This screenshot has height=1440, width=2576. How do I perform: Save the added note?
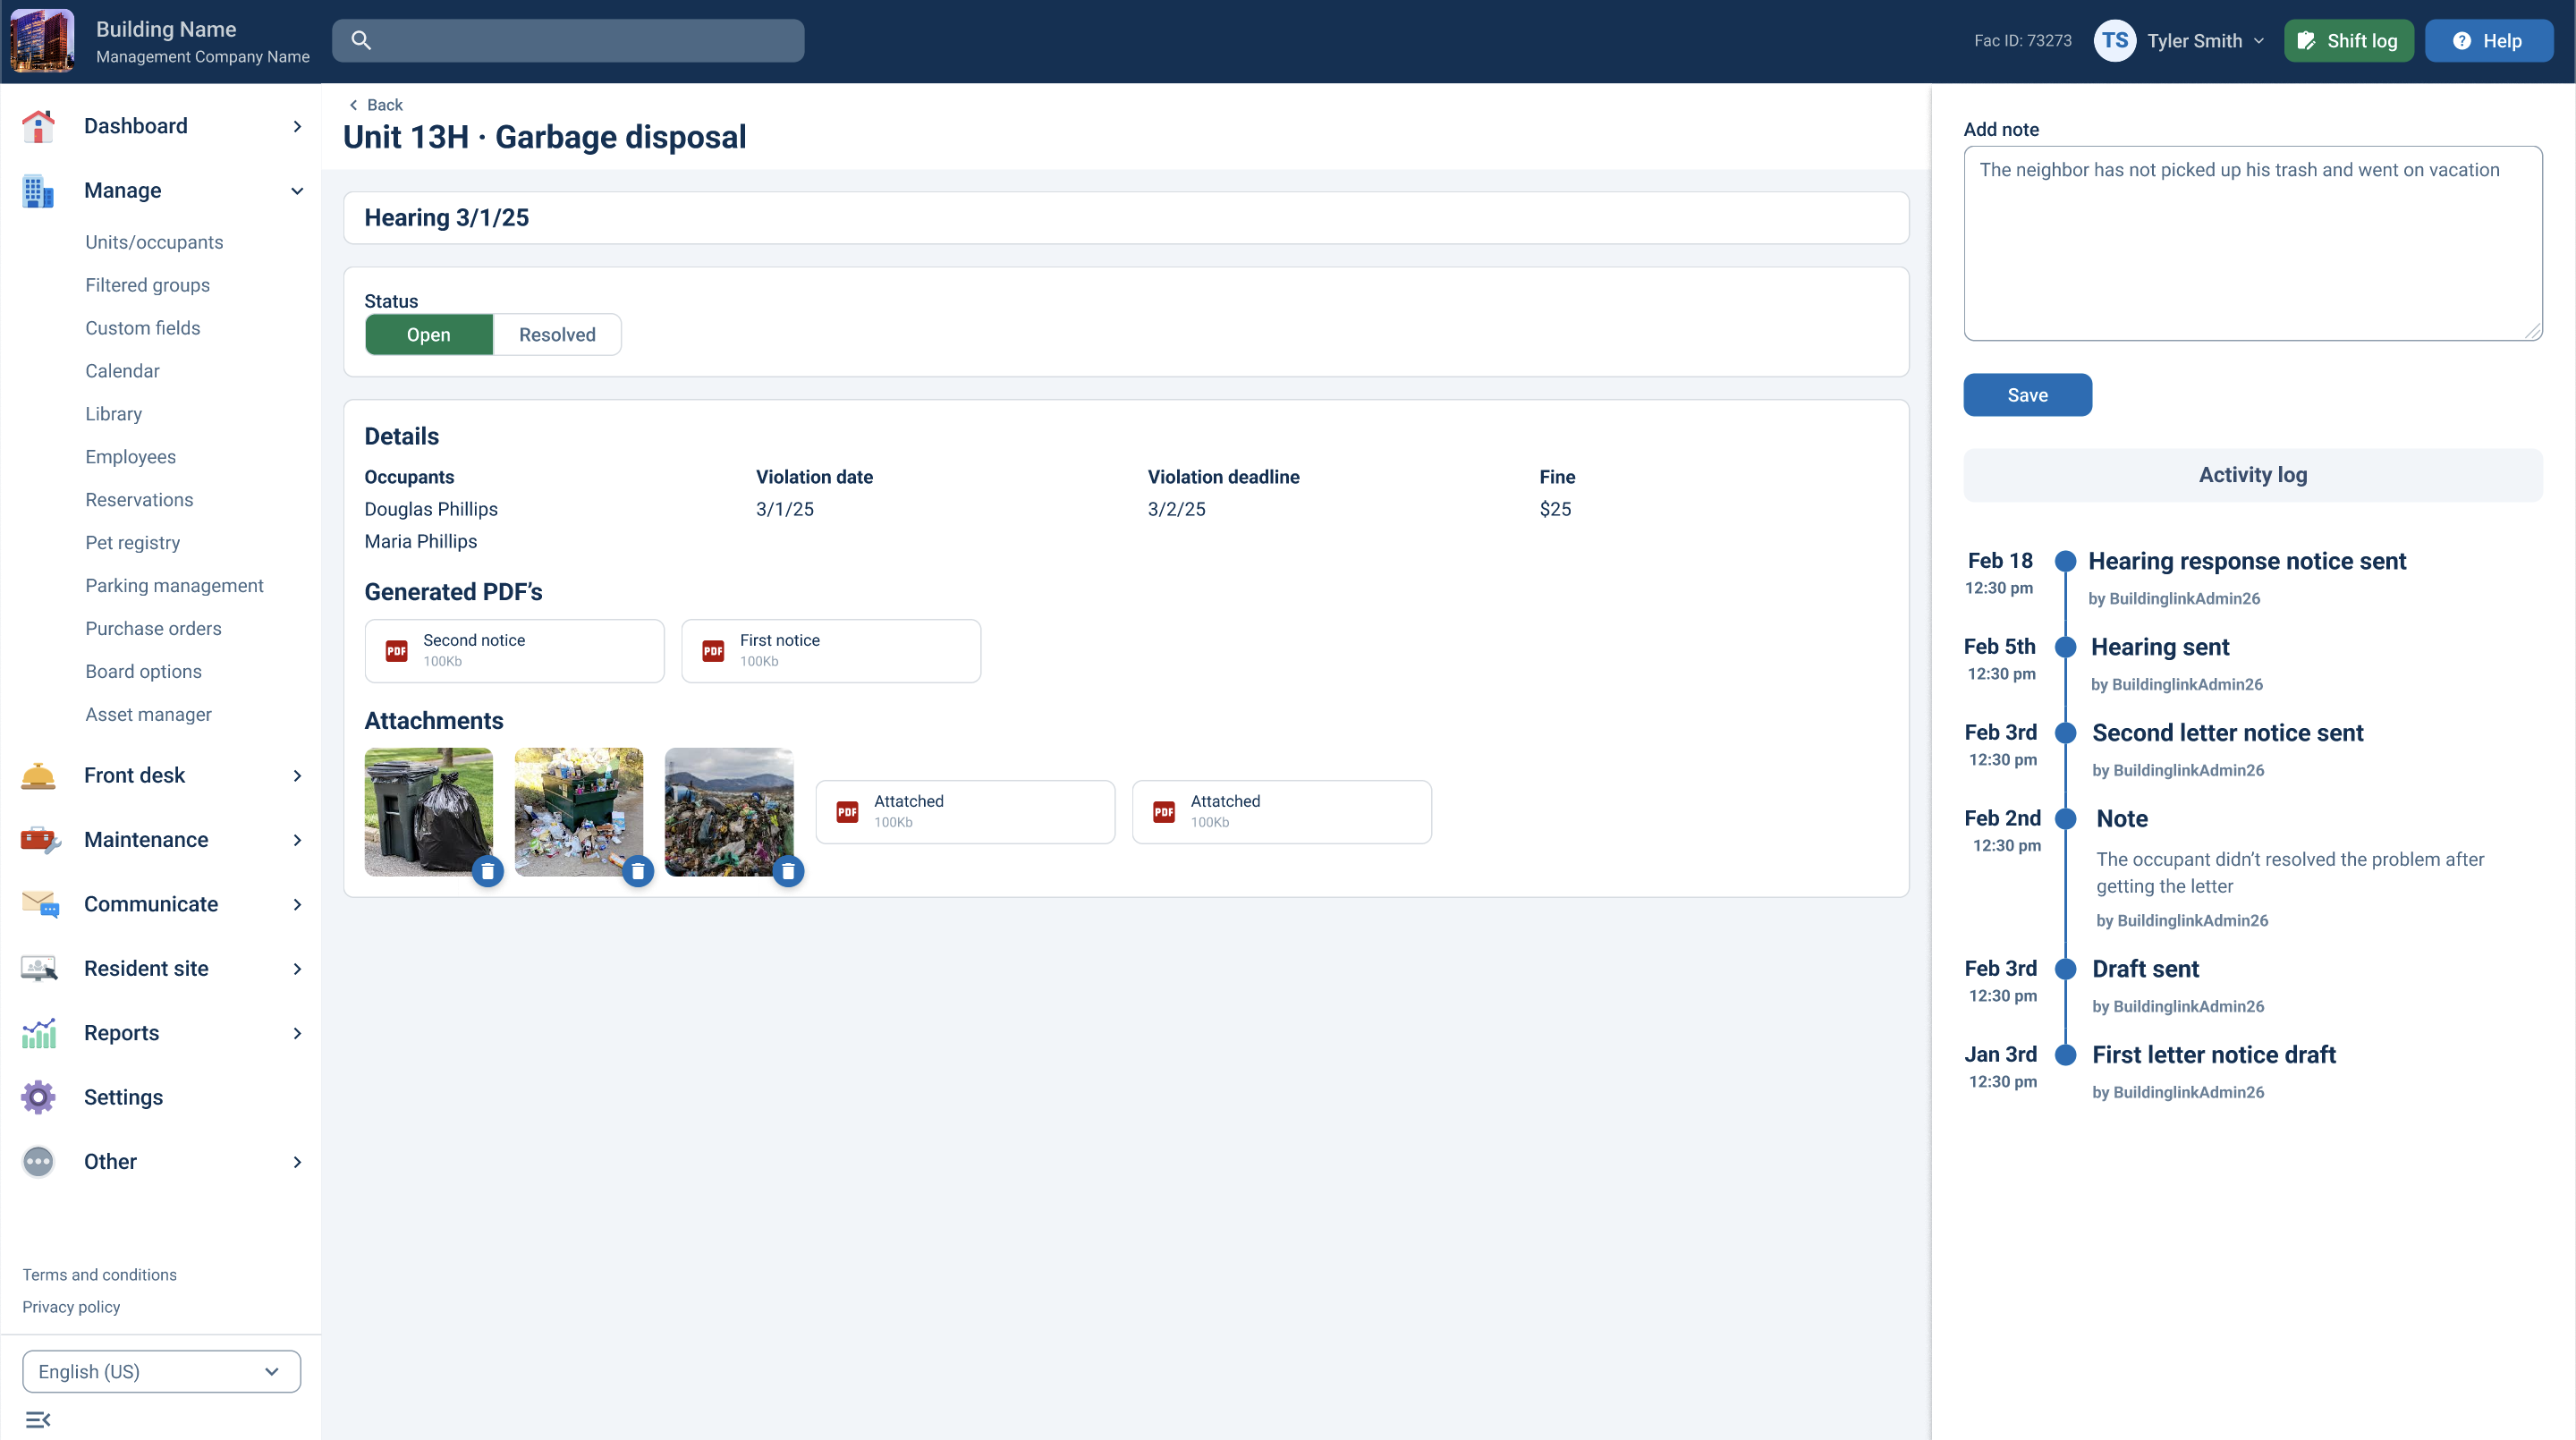coord(2027,394)
